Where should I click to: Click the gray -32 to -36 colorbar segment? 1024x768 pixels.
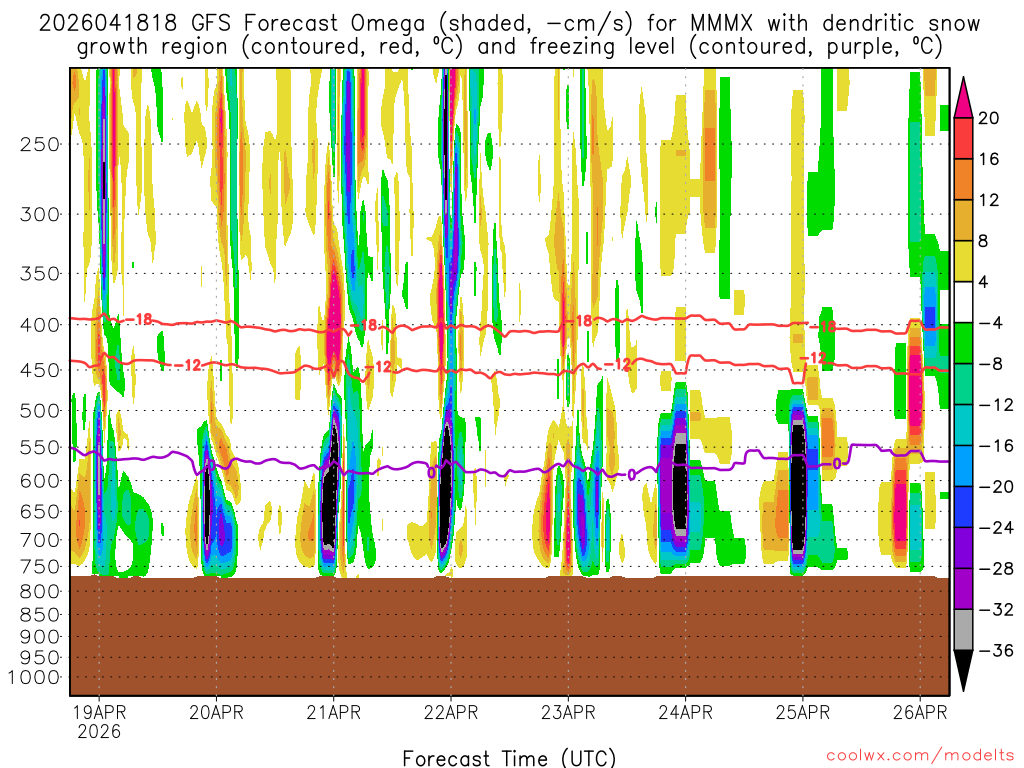pyautogui.click(x=964, y=629)
